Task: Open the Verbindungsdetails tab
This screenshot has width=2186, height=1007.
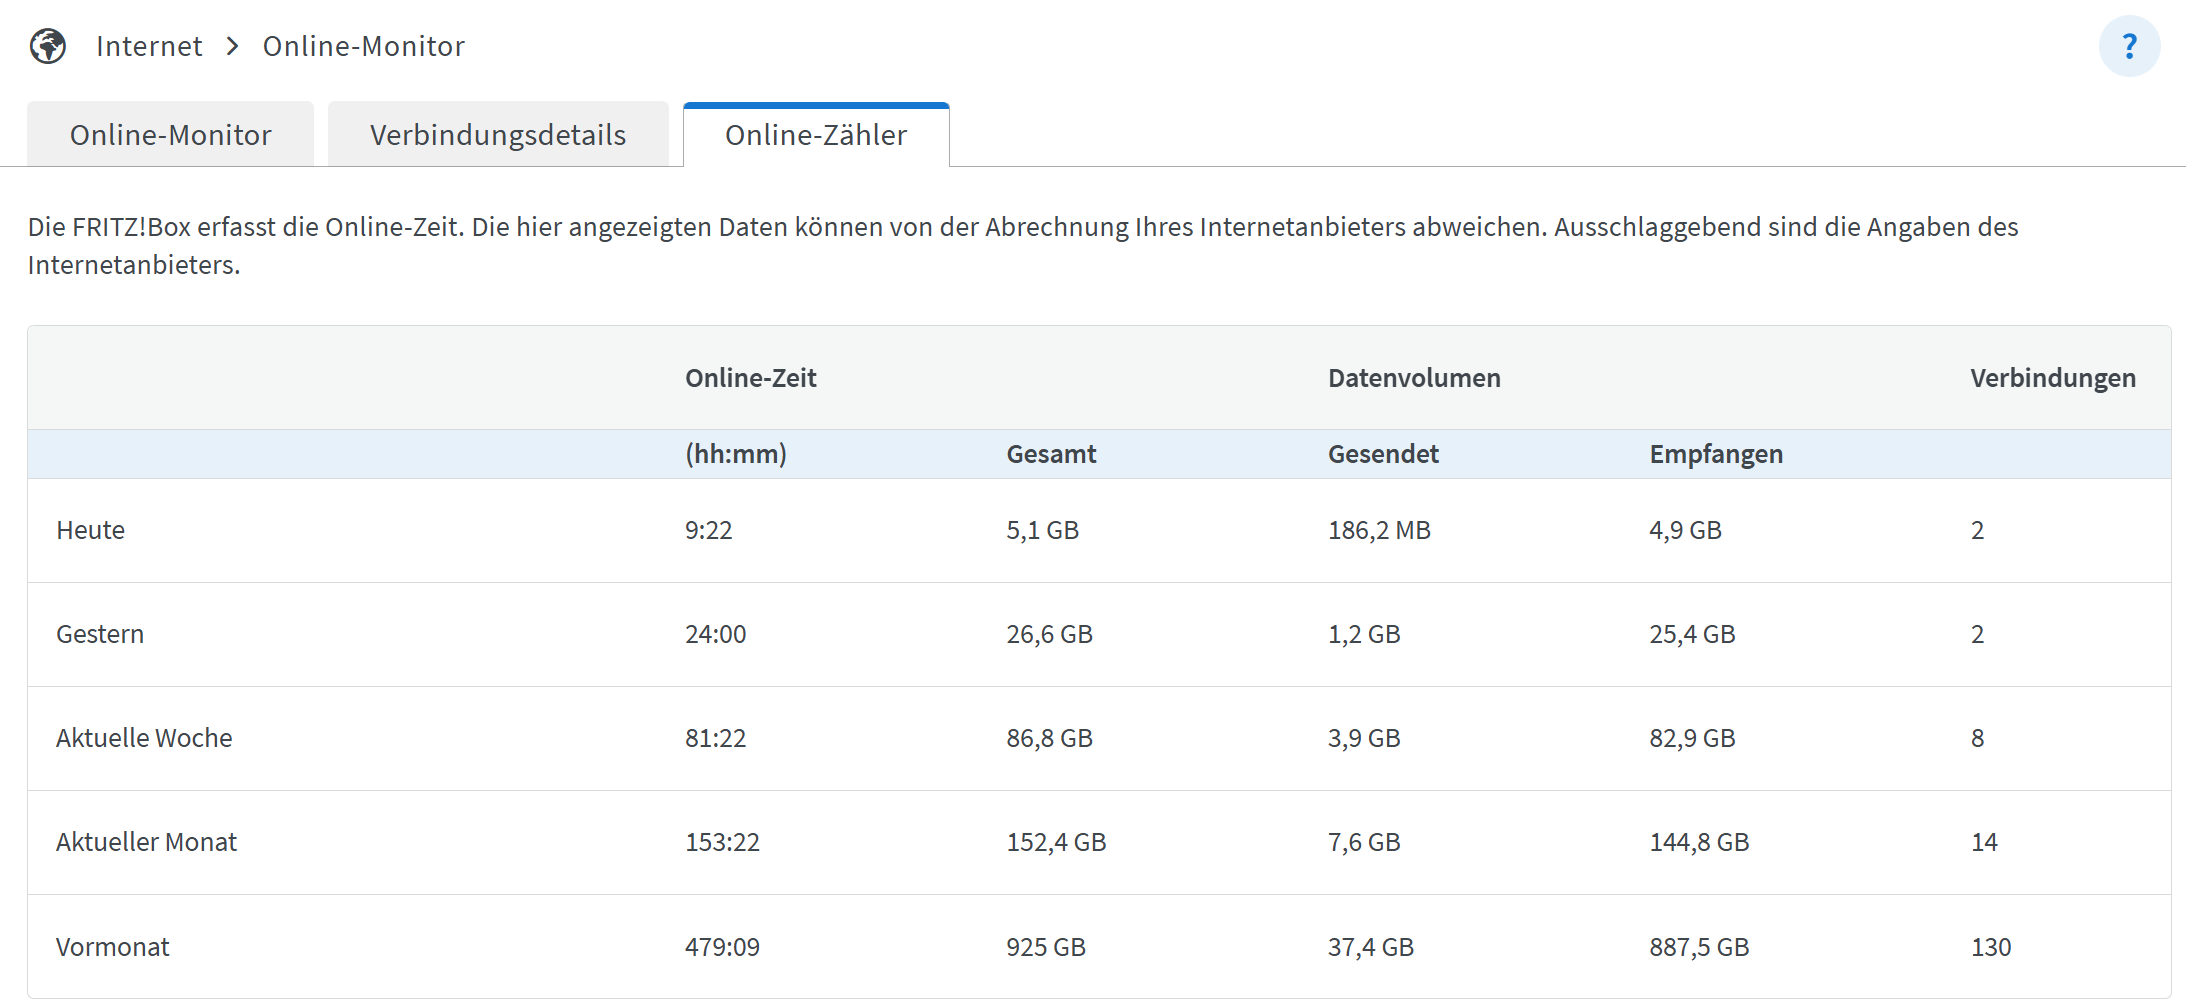Action: coord(497,133)
